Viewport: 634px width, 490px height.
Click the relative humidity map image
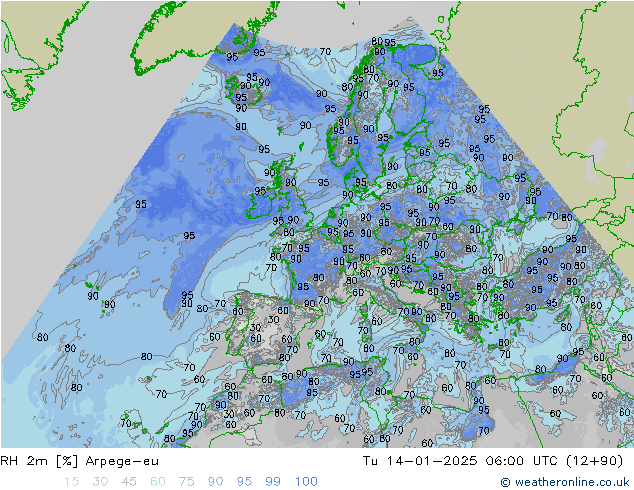(317, 224)
